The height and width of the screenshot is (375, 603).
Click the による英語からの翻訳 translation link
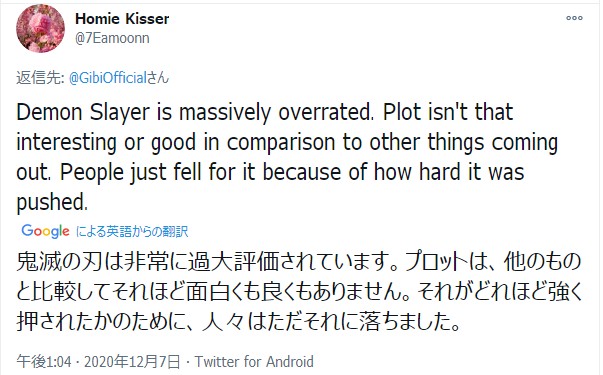[132, 232]
